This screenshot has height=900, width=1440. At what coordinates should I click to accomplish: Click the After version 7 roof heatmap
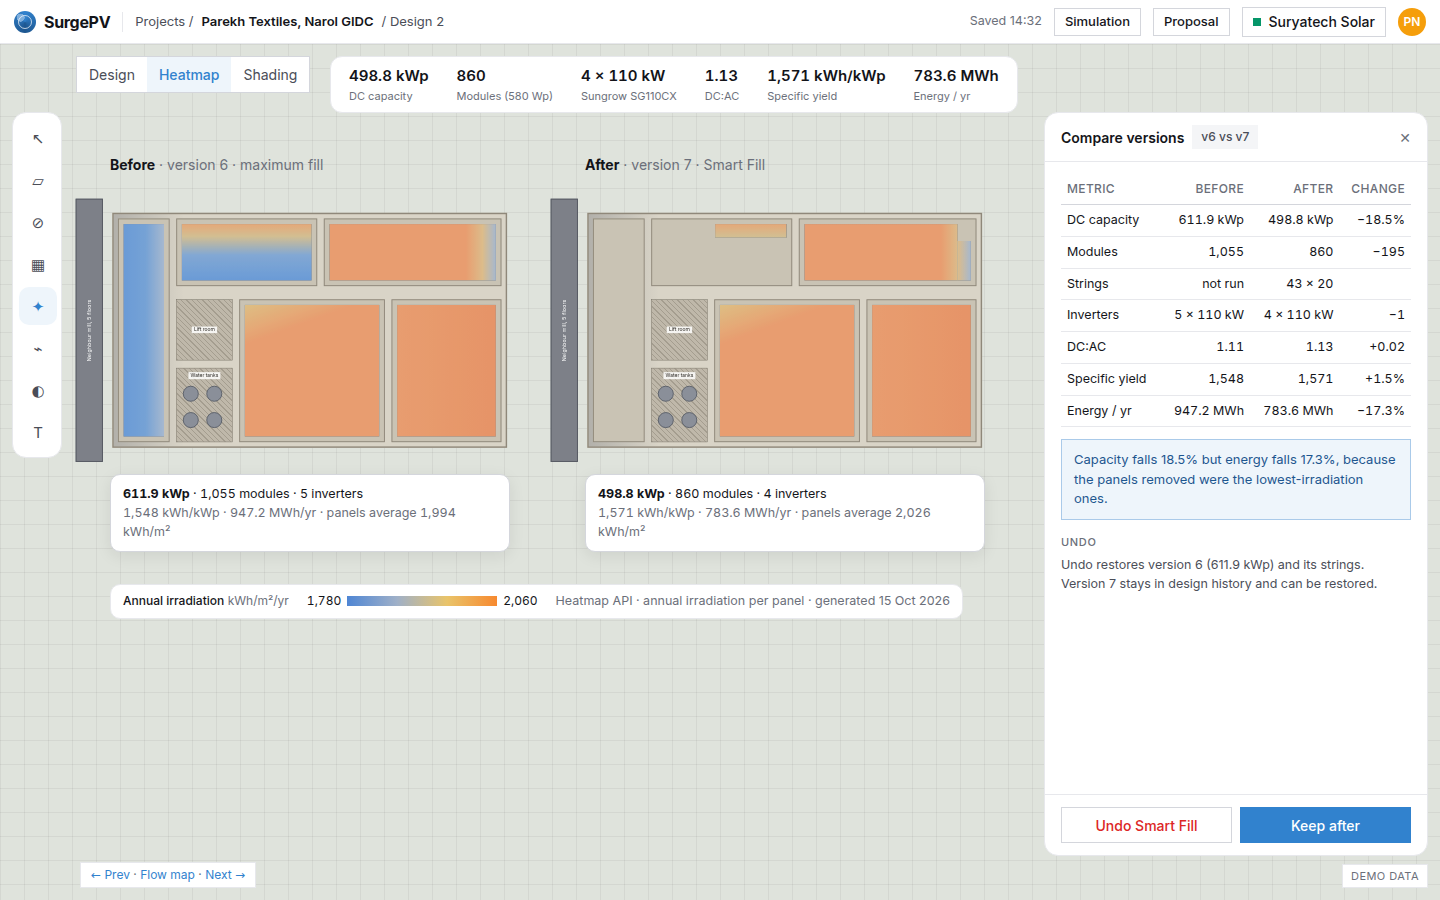coord(784,330)
